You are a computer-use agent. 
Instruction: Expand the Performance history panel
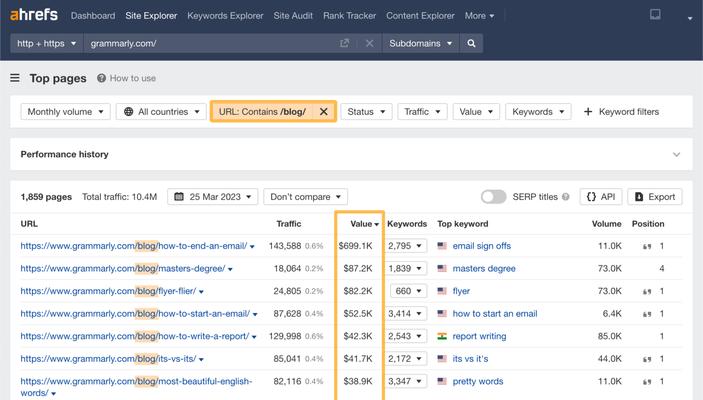[x=676, y=154]
